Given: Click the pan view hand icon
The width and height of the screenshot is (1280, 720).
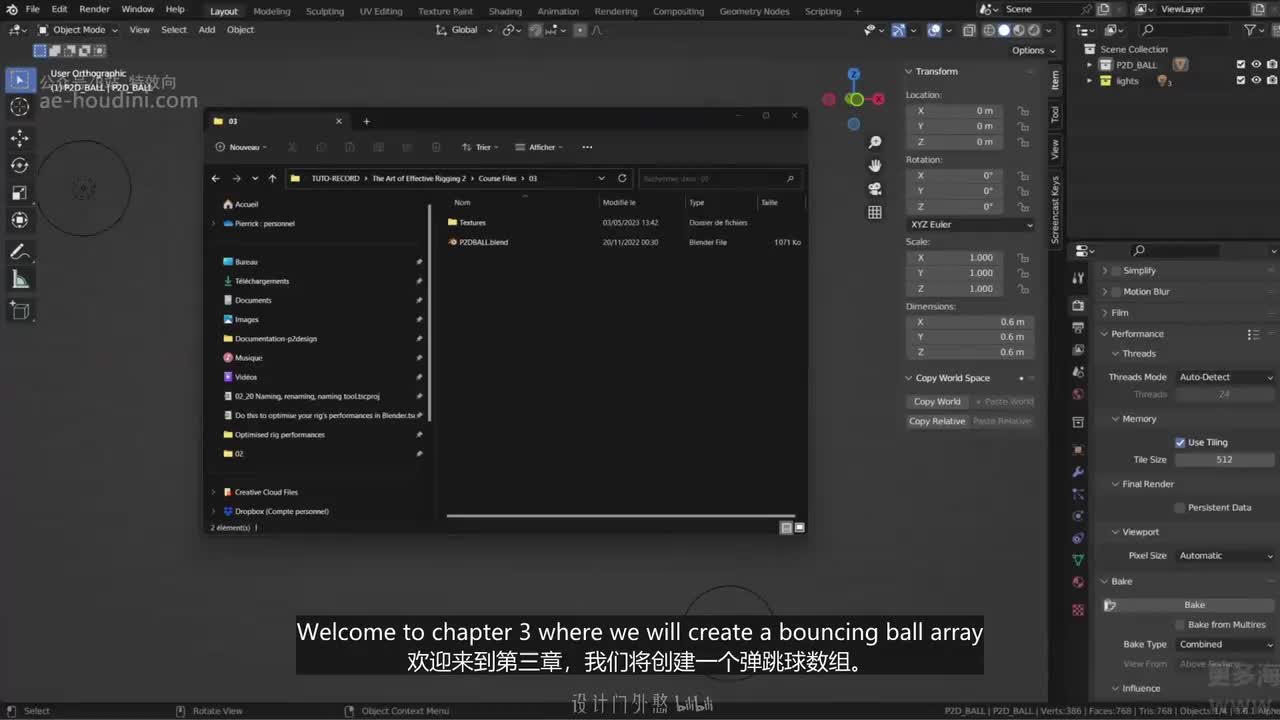Looking at the screenshot, I should 875,165.
